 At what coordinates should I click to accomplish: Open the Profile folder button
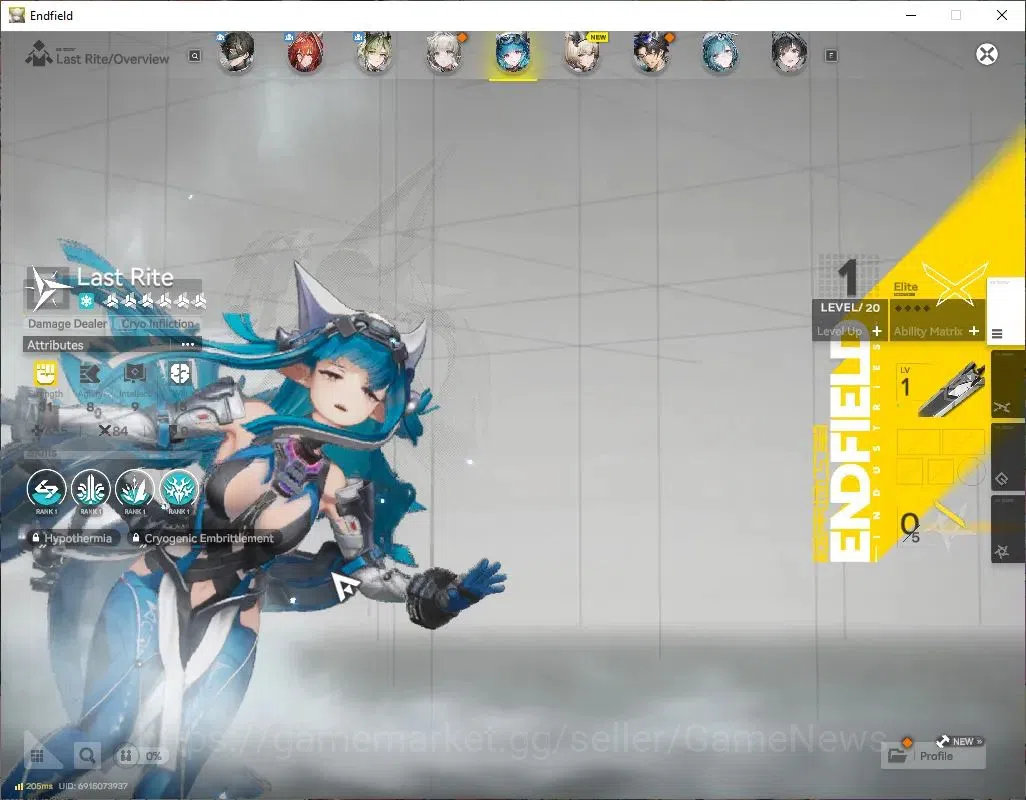pyautogui.click(x=933, y=756)
